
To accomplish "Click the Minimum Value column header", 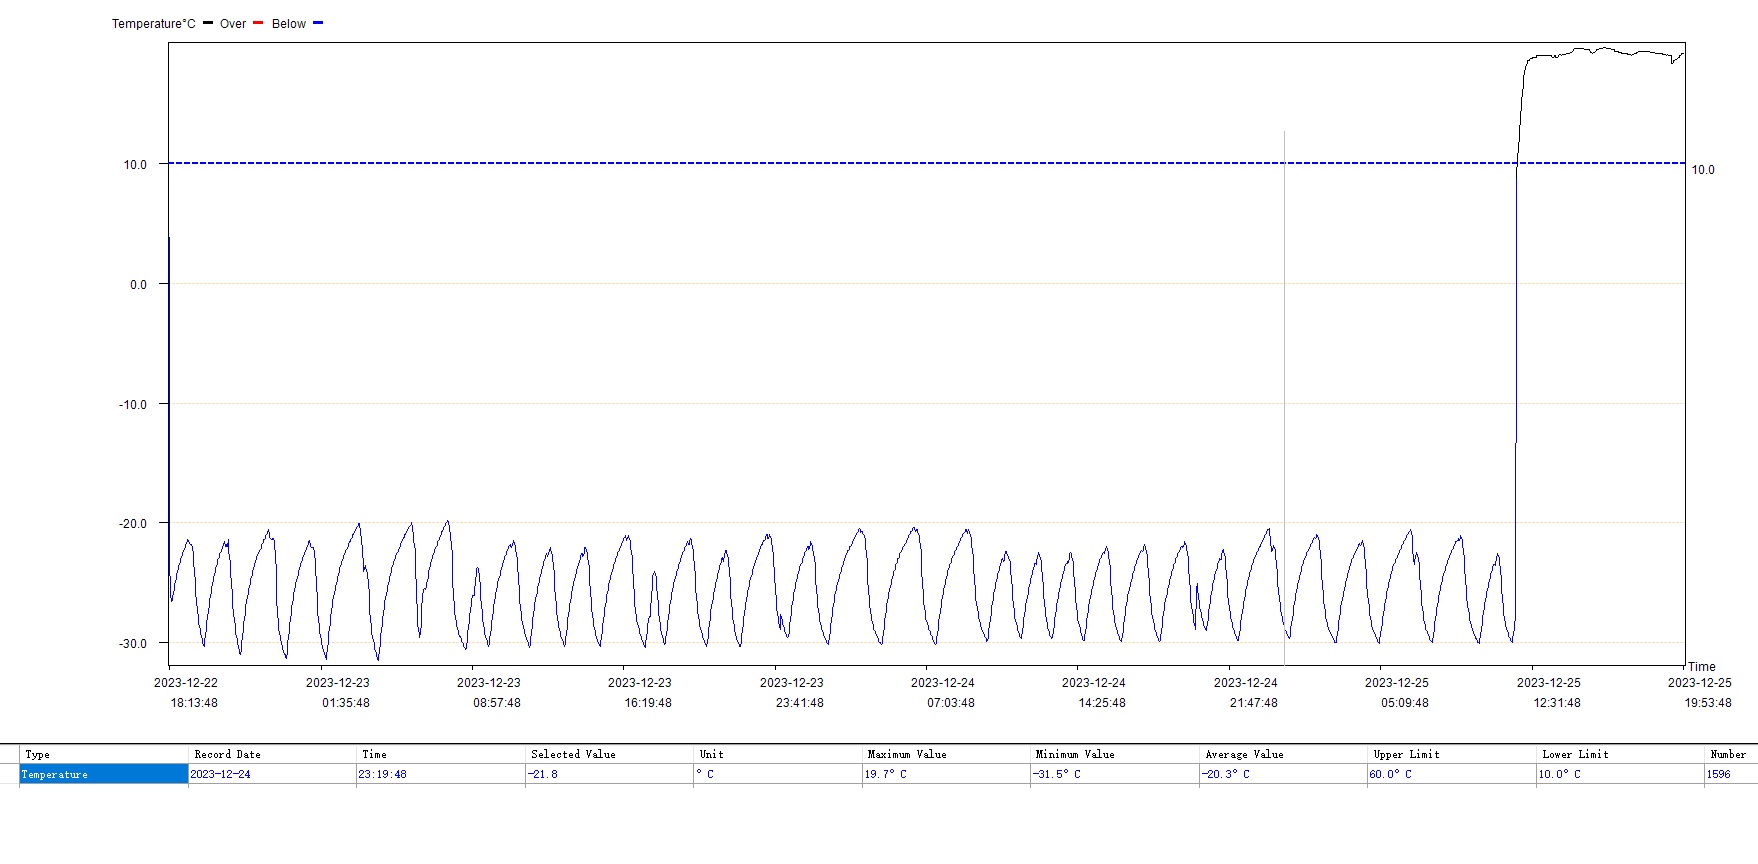I will [x=1115, y=754].
